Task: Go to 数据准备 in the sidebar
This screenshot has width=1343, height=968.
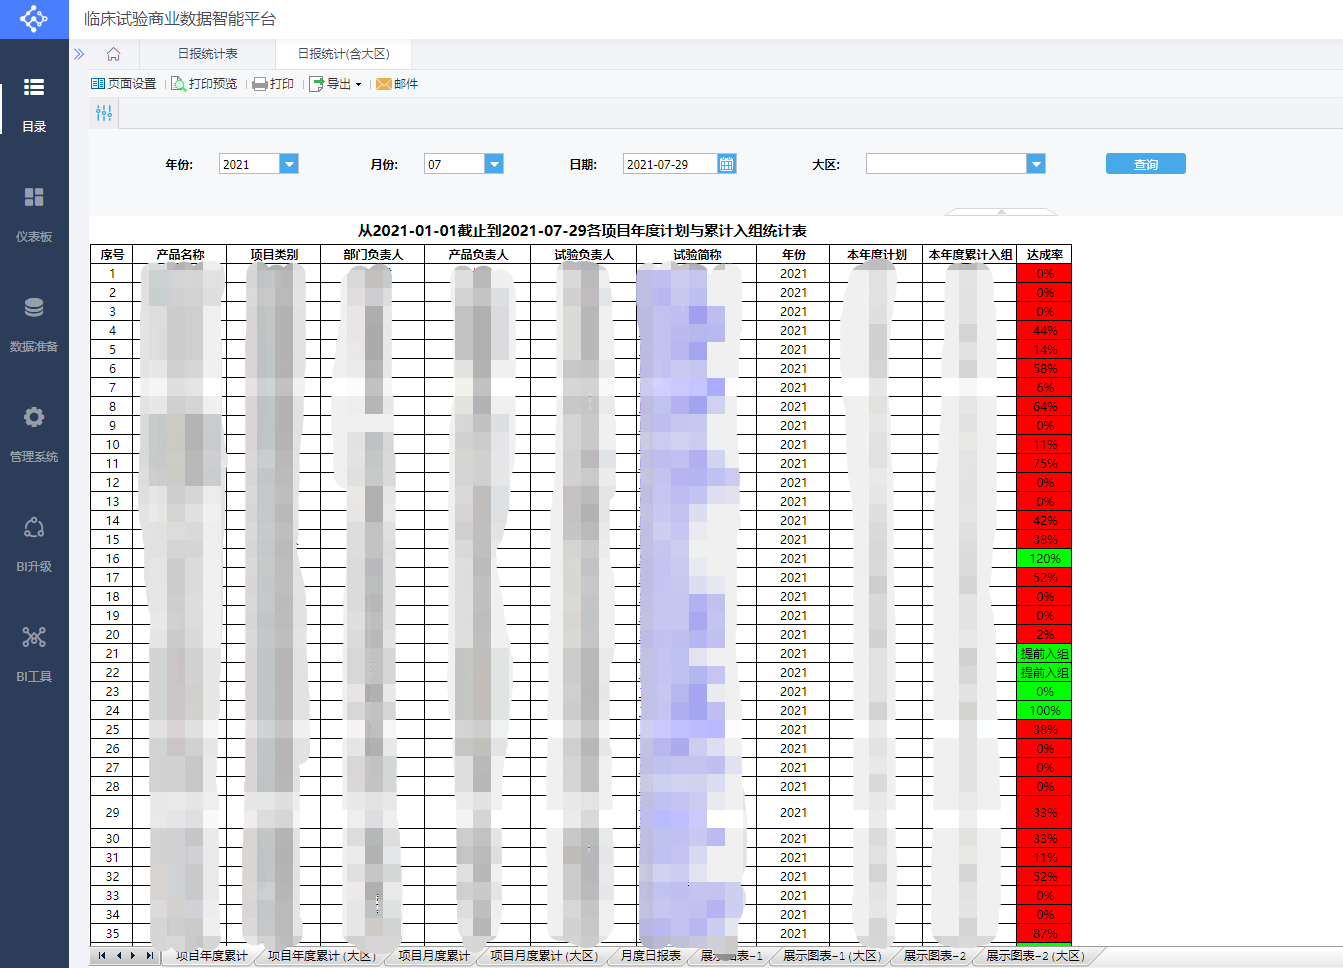Action: [34, 323]
